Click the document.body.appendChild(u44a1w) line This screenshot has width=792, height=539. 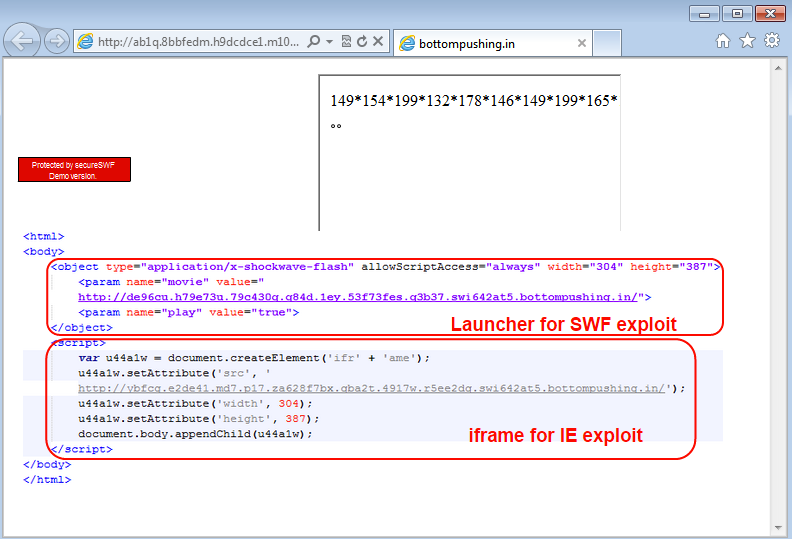(x=195, y=434)
